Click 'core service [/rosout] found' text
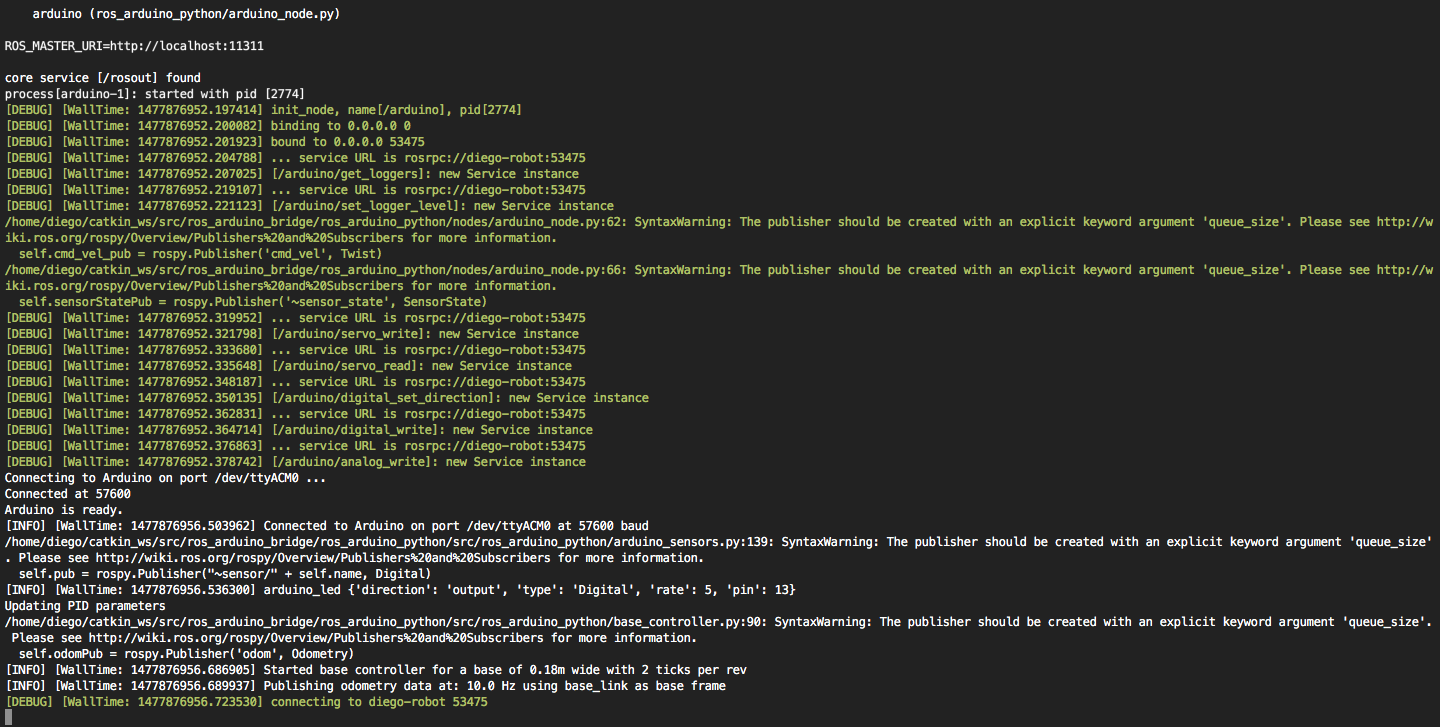 tap(103, 78)
